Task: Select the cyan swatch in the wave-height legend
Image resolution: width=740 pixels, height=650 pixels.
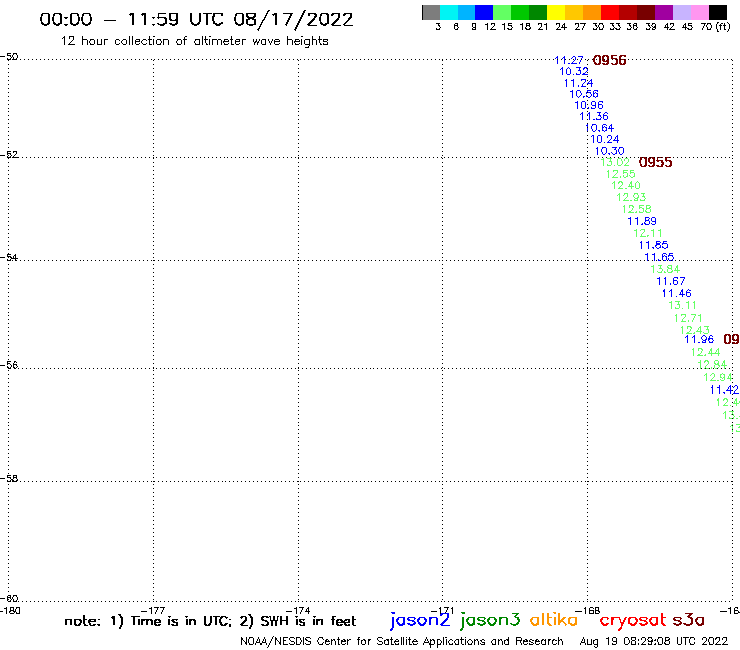Action: [x=449, y=12]
